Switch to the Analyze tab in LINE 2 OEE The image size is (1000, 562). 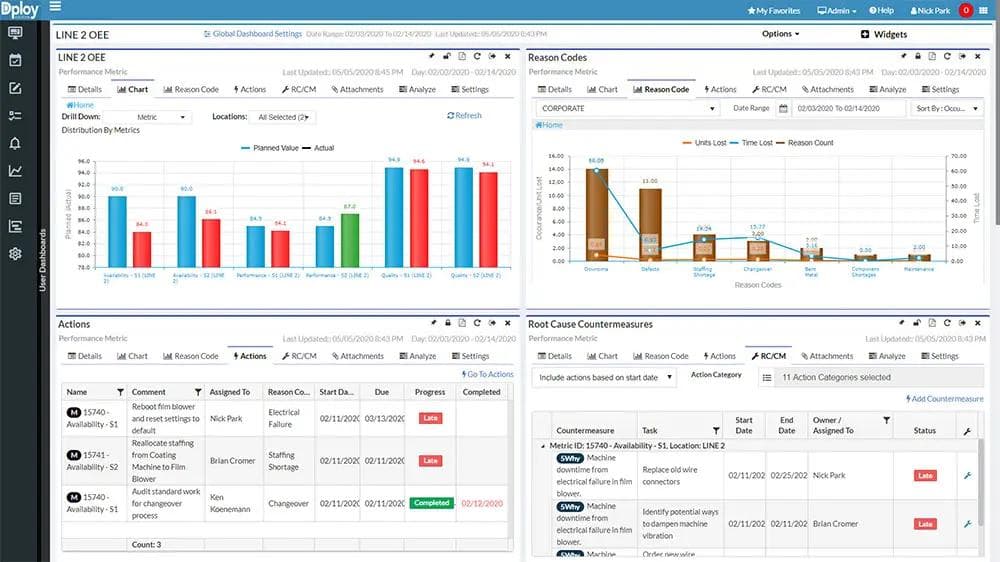pyautogui.click(x=417, y=89)
